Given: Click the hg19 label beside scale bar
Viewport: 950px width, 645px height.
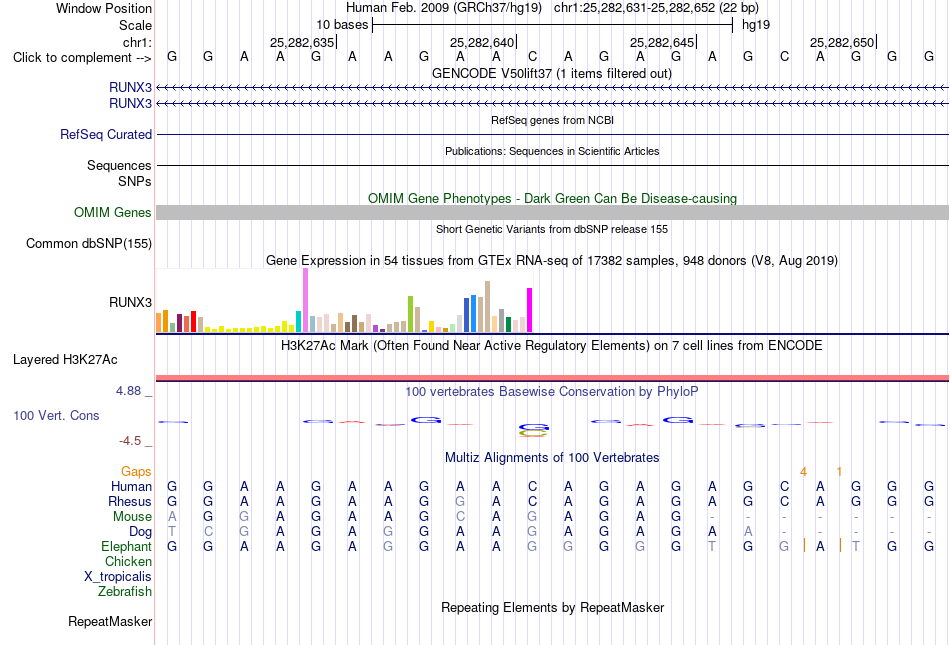Looking at the screenshot, I should pos(756,25).
